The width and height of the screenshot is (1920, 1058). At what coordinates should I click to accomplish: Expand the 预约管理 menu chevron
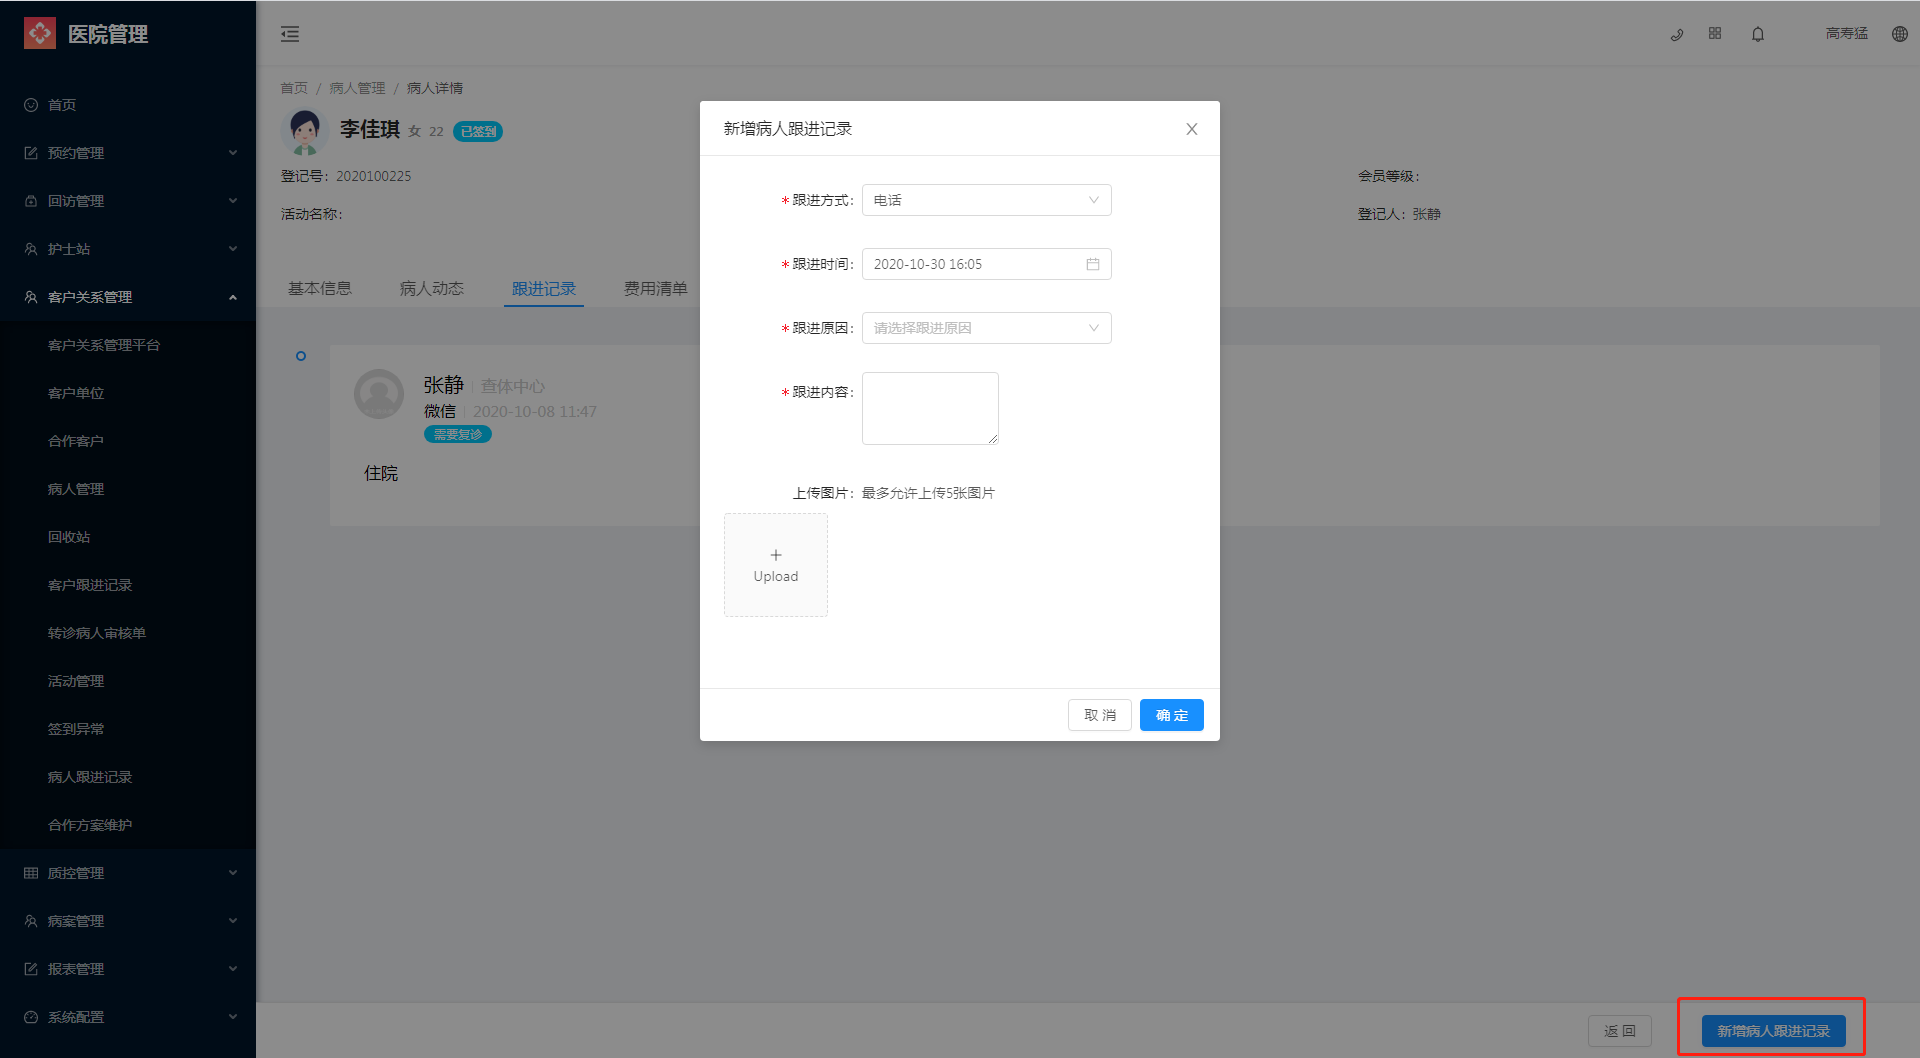coord(233,153)
